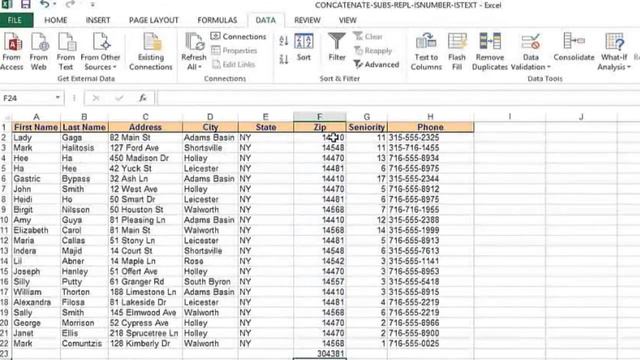Clear the current filter

point(368,37)
